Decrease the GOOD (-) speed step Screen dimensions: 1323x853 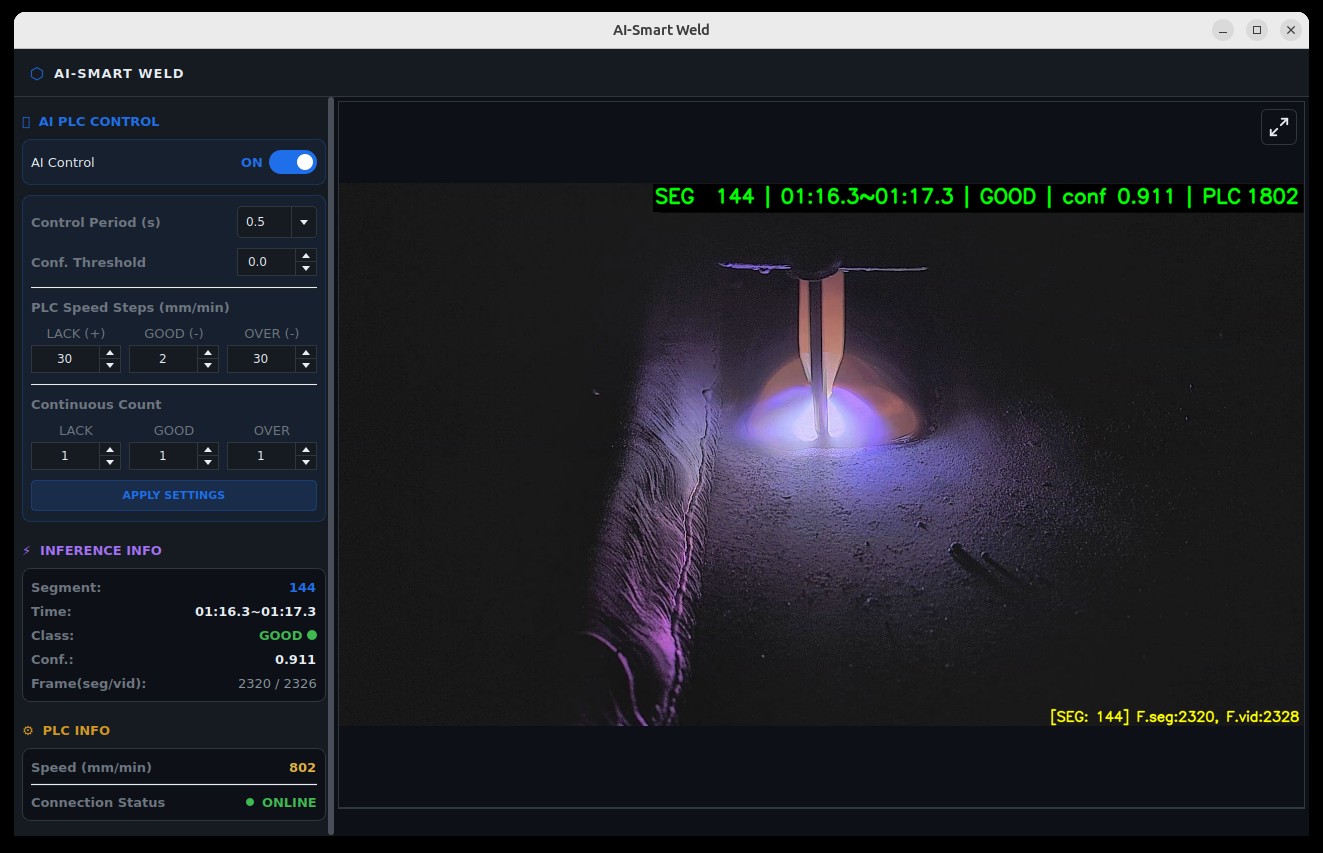208,365
